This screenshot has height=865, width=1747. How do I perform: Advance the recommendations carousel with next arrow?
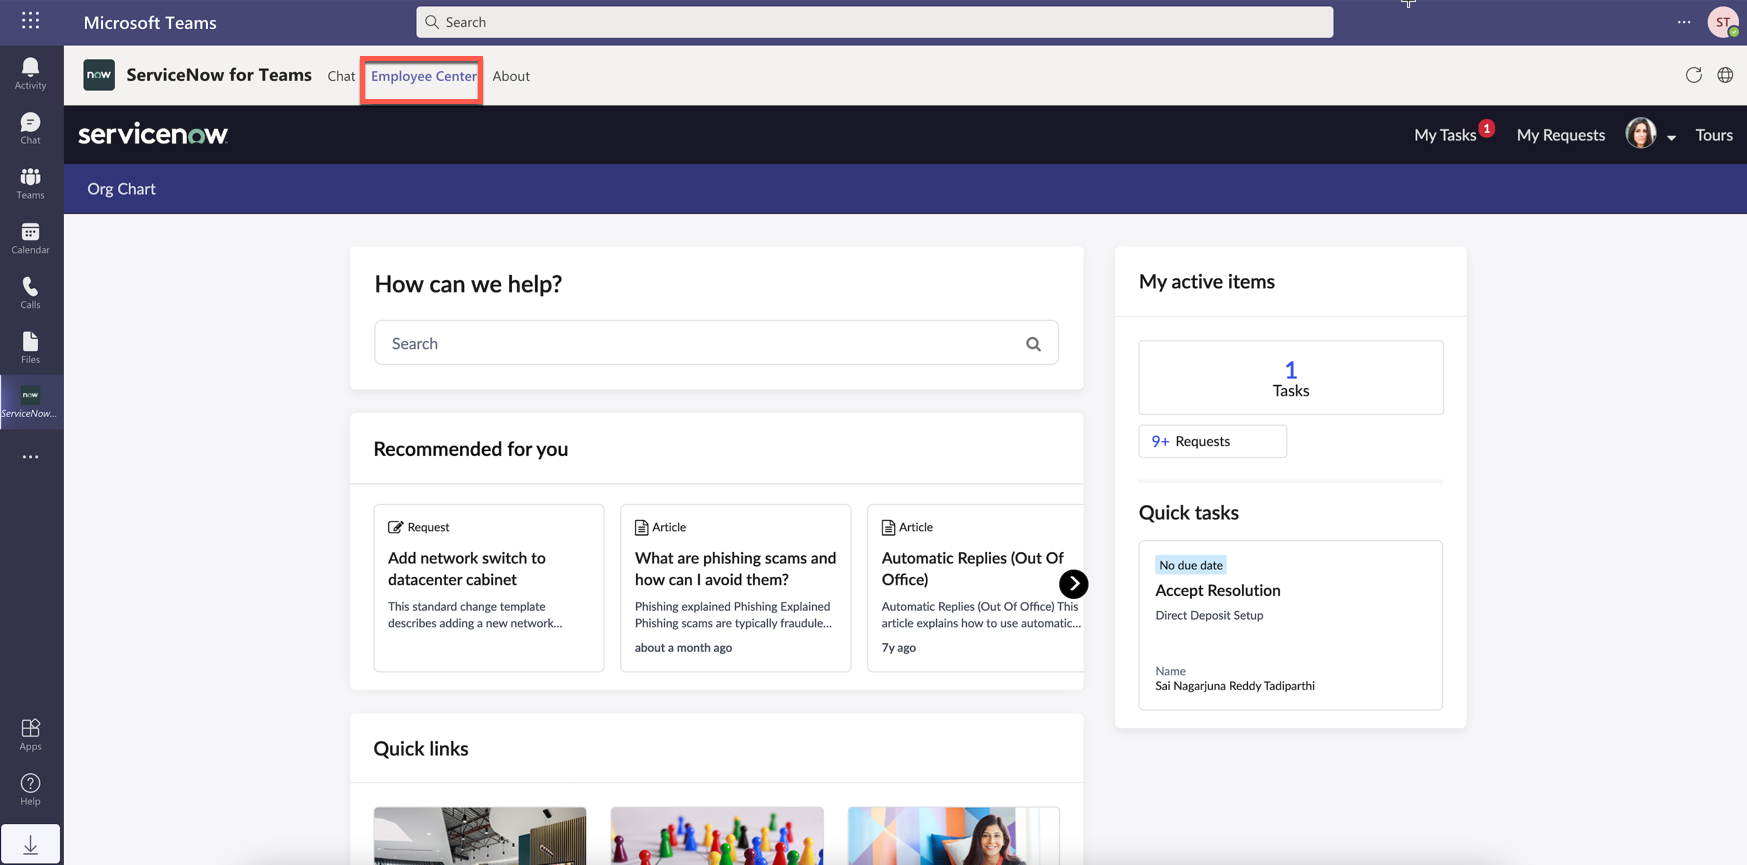click(1073, 584)
